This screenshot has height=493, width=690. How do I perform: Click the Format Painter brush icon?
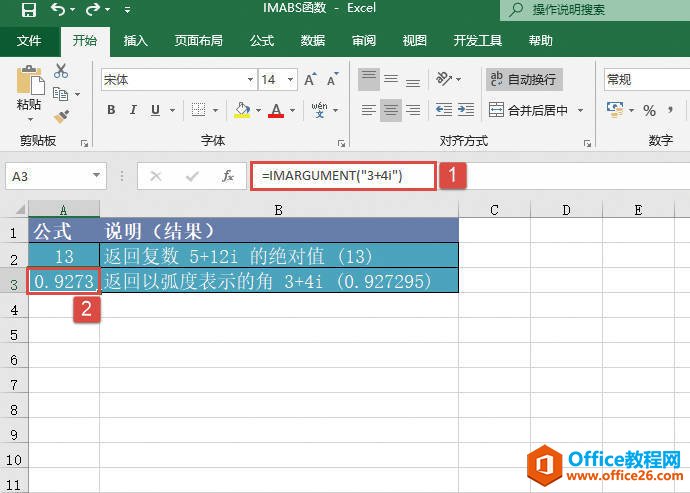pos(61,116)
